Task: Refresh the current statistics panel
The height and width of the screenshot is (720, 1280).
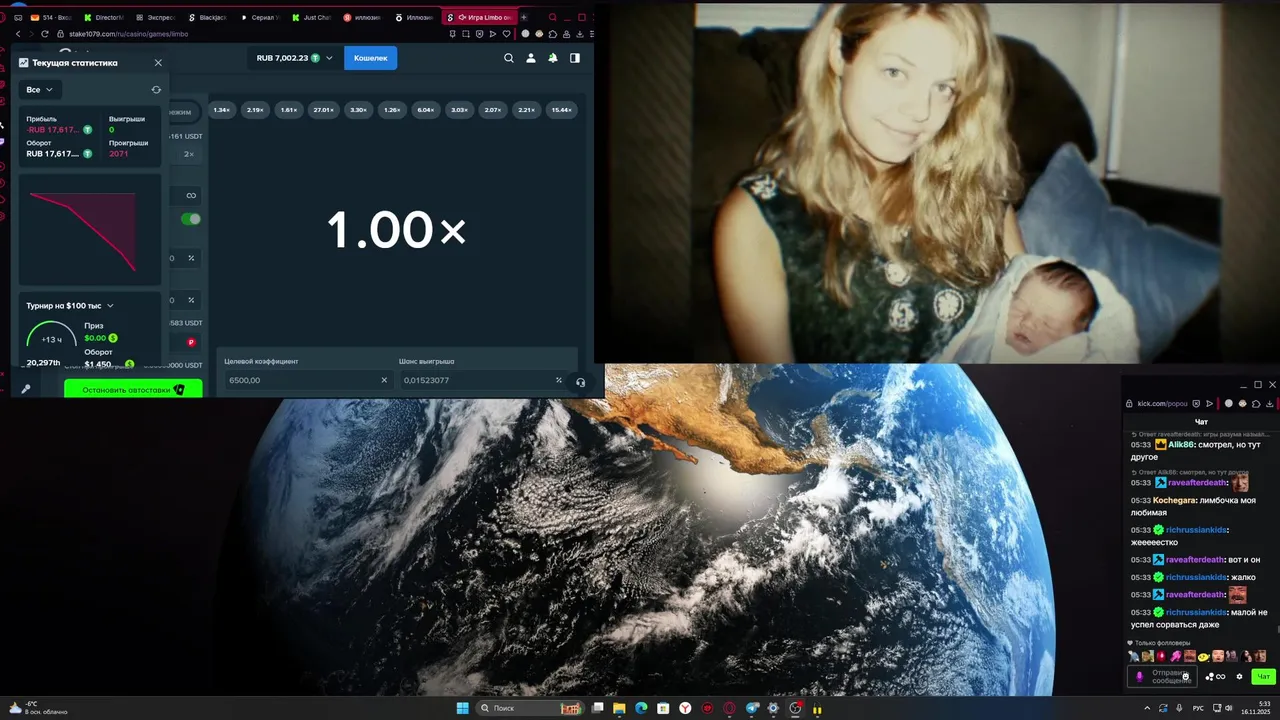Action: tap(156, 90)
